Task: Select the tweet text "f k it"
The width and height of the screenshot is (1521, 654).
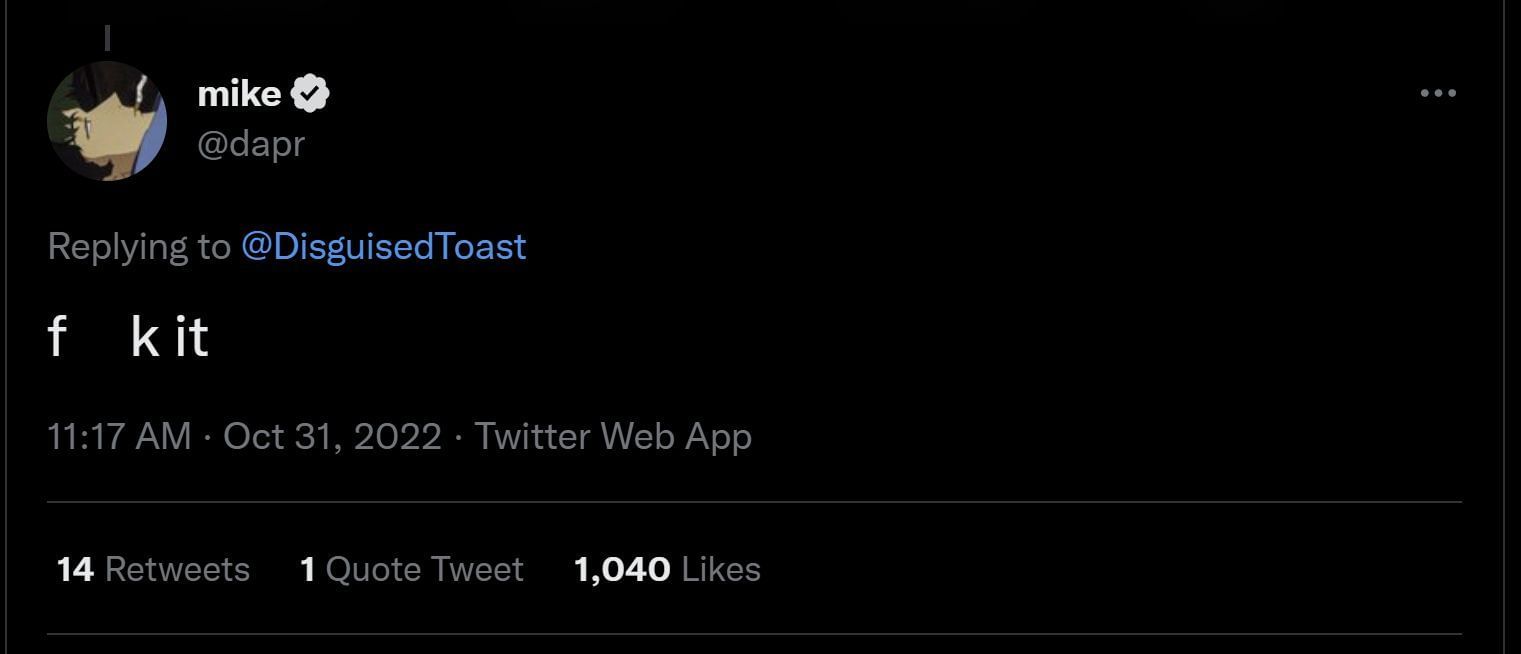Action: 127,337
